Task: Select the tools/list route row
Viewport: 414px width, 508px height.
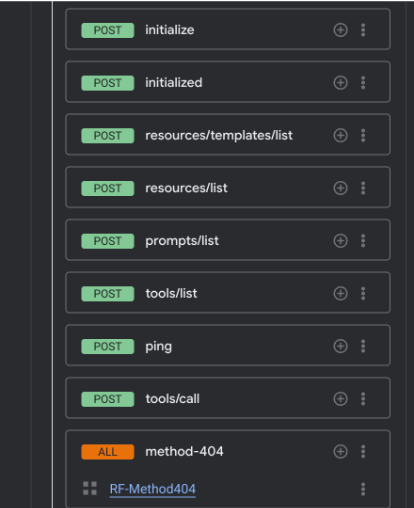Action: [228, 293]
